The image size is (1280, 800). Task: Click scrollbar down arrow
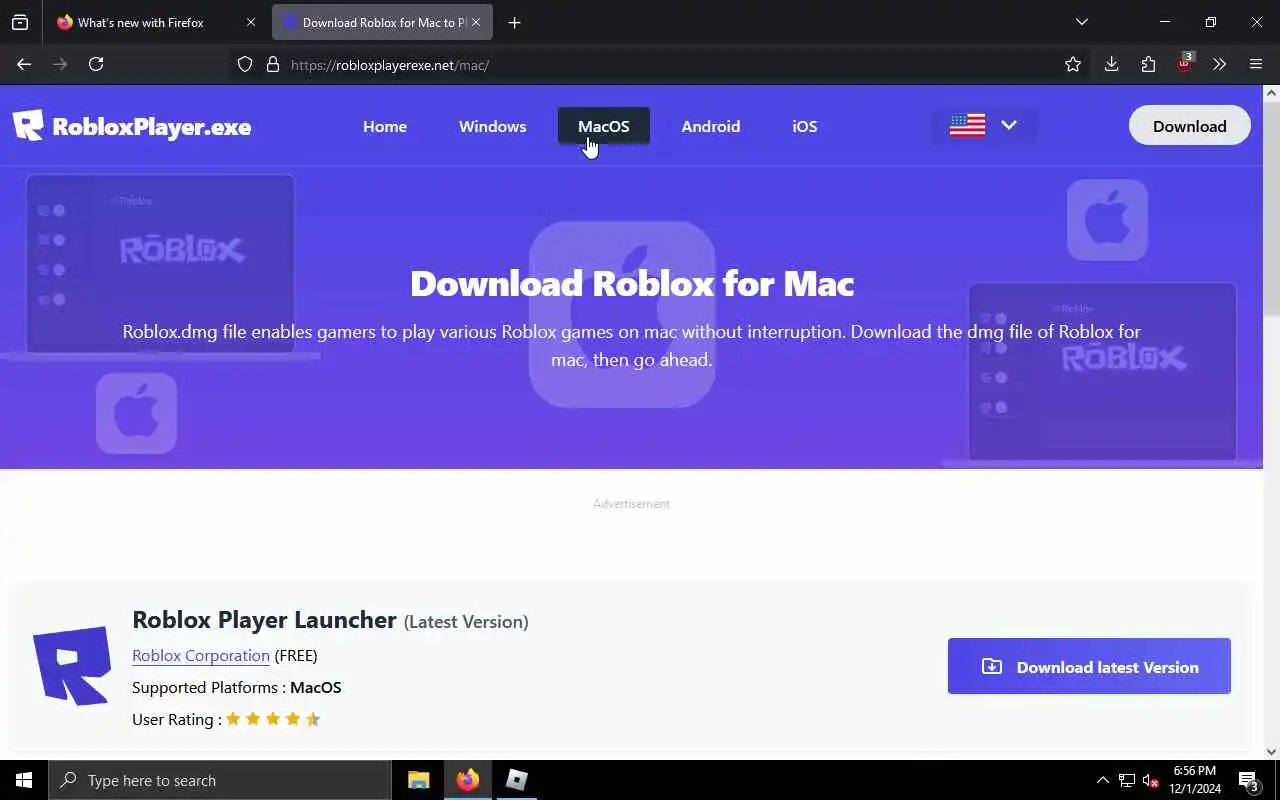click(x=1271, y=752)
